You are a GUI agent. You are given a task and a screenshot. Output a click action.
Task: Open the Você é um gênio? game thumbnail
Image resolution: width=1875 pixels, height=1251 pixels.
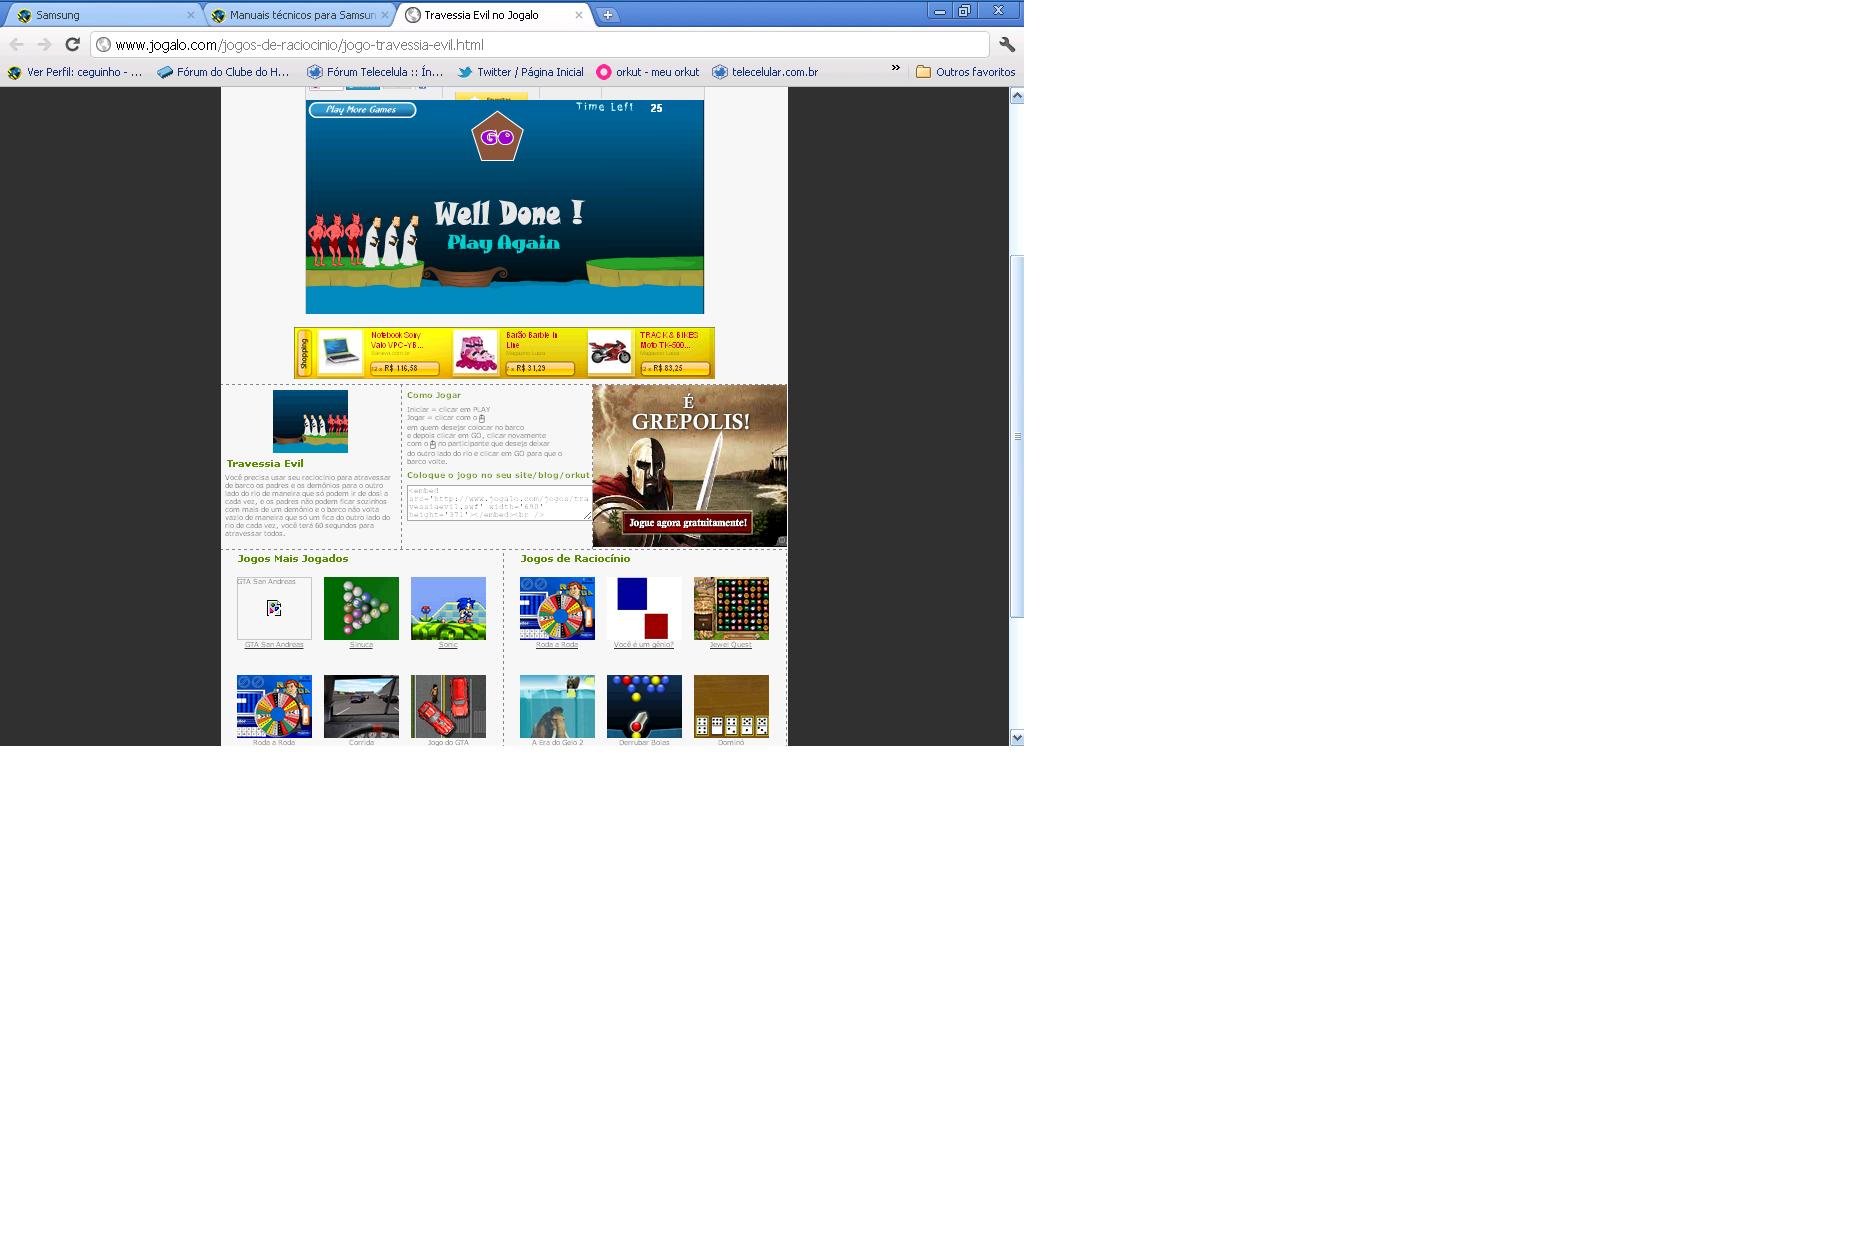click(644, 608)
